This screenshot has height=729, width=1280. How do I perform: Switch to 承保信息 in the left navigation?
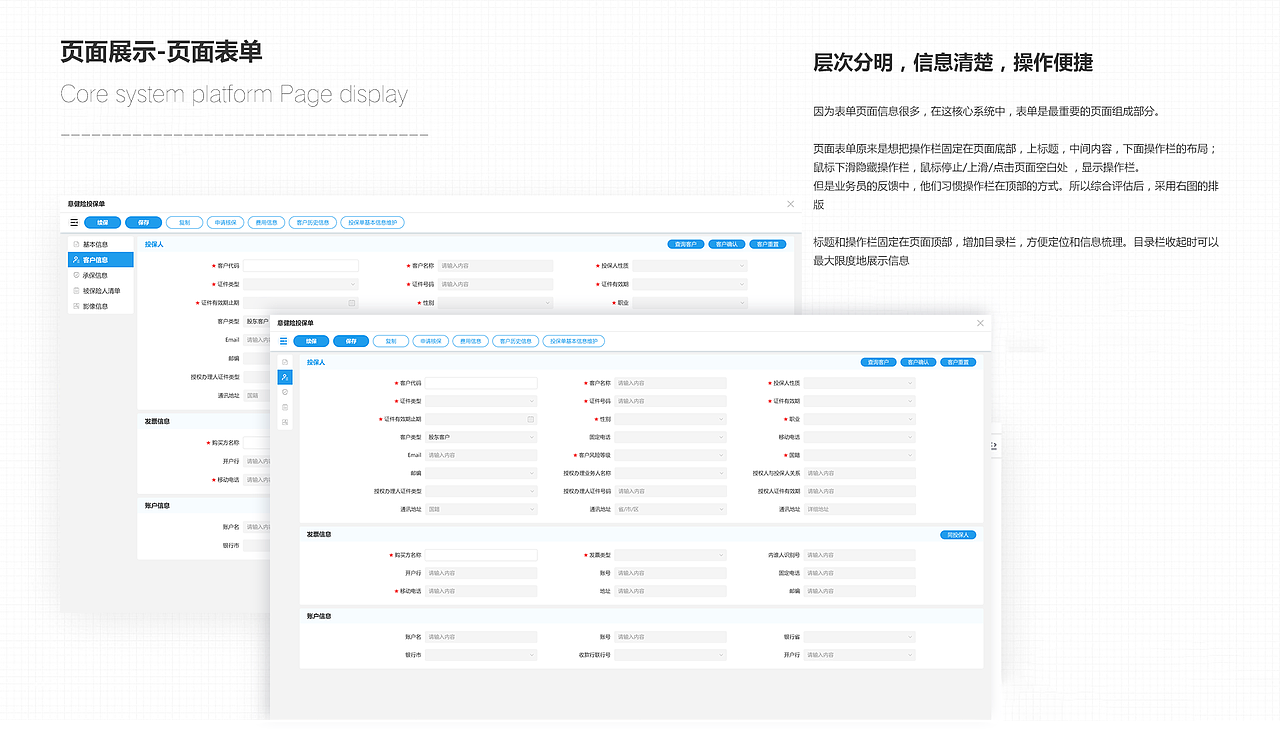point(96,275)
